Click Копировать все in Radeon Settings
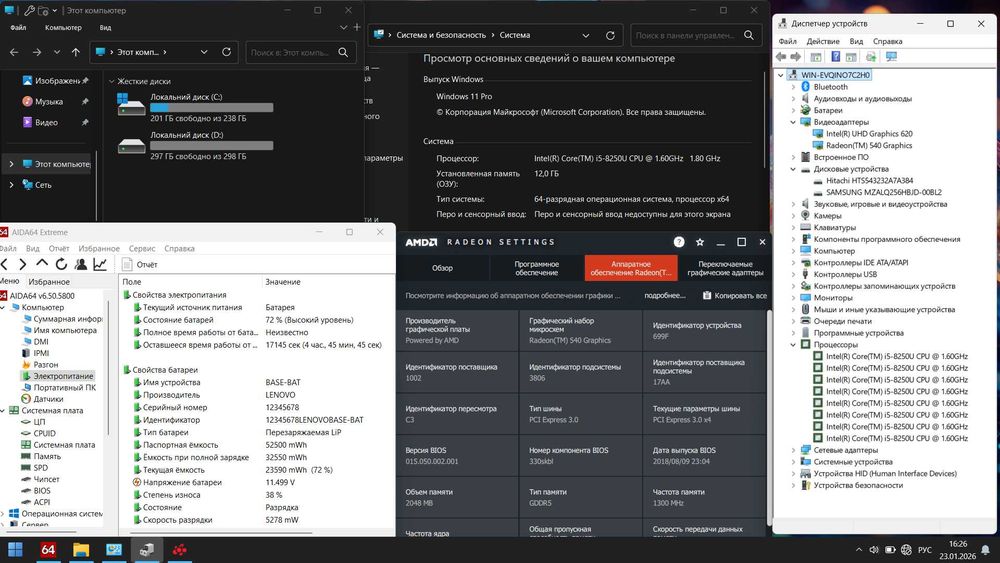 tap(735, 296)
